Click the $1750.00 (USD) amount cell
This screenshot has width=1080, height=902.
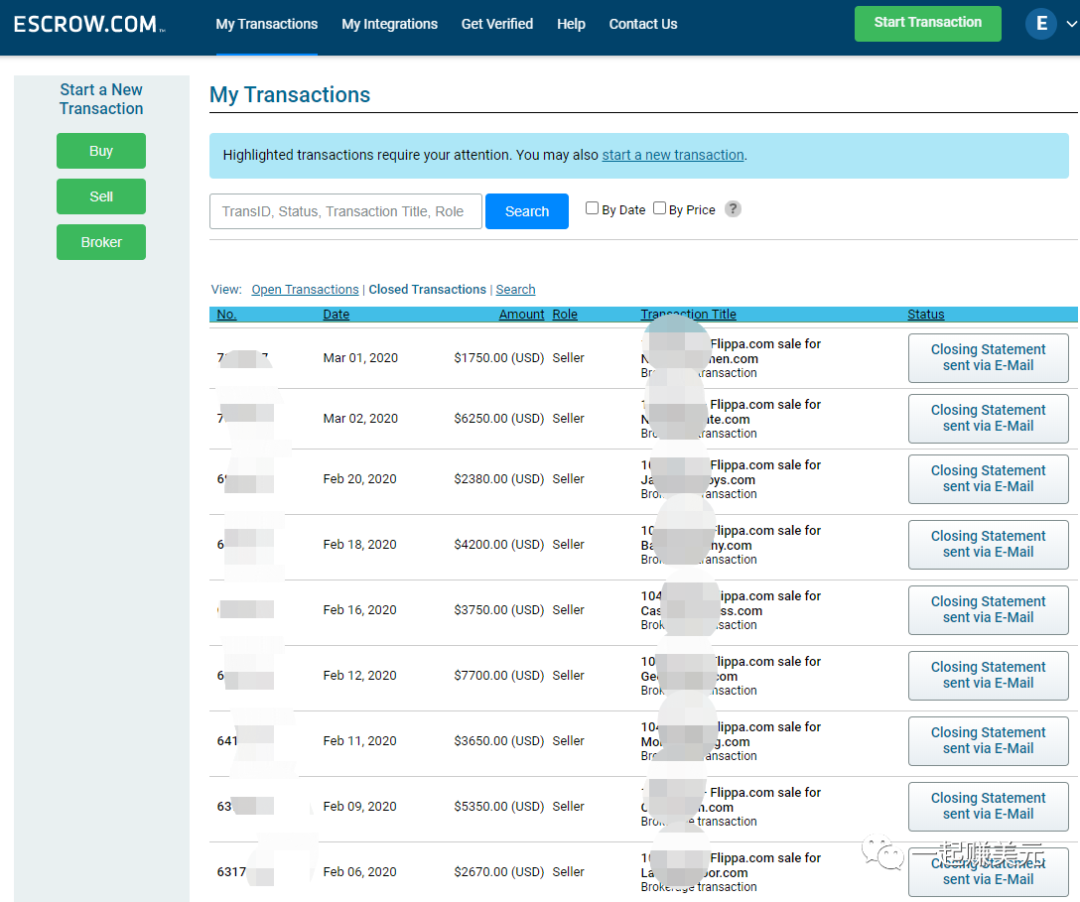(x=499, y=358)
